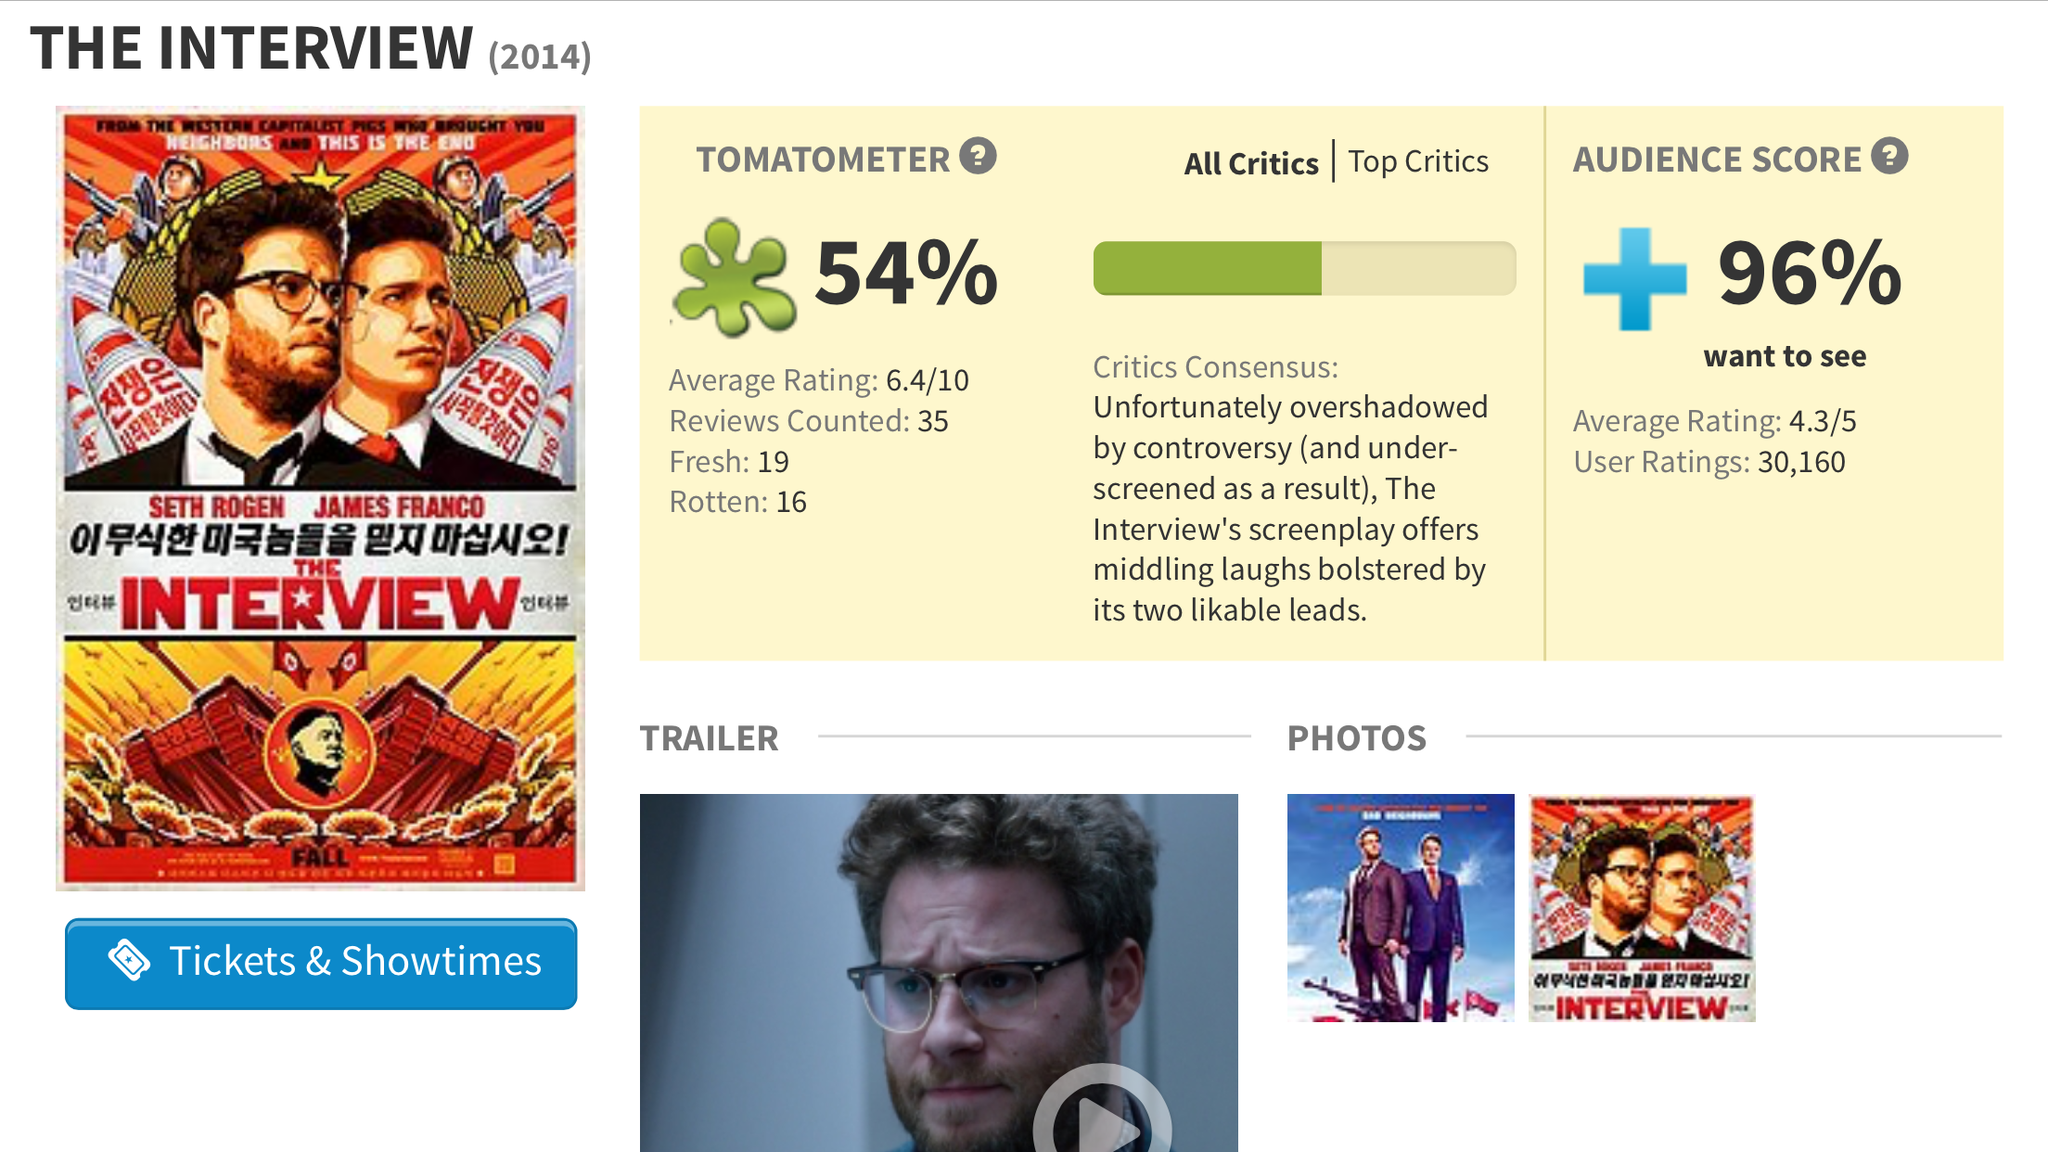This screenshot has width=2048, height=1152.
Task: Click the User Ratings: 30,160 line
Action: point(1709,462)
